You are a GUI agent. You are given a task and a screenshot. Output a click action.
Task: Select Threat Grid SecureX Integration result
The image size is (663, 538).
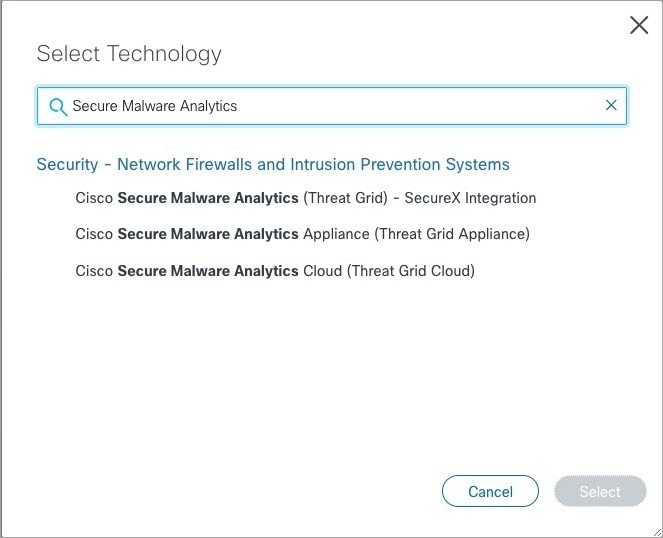pyautogui.click(x=306, y=198)
